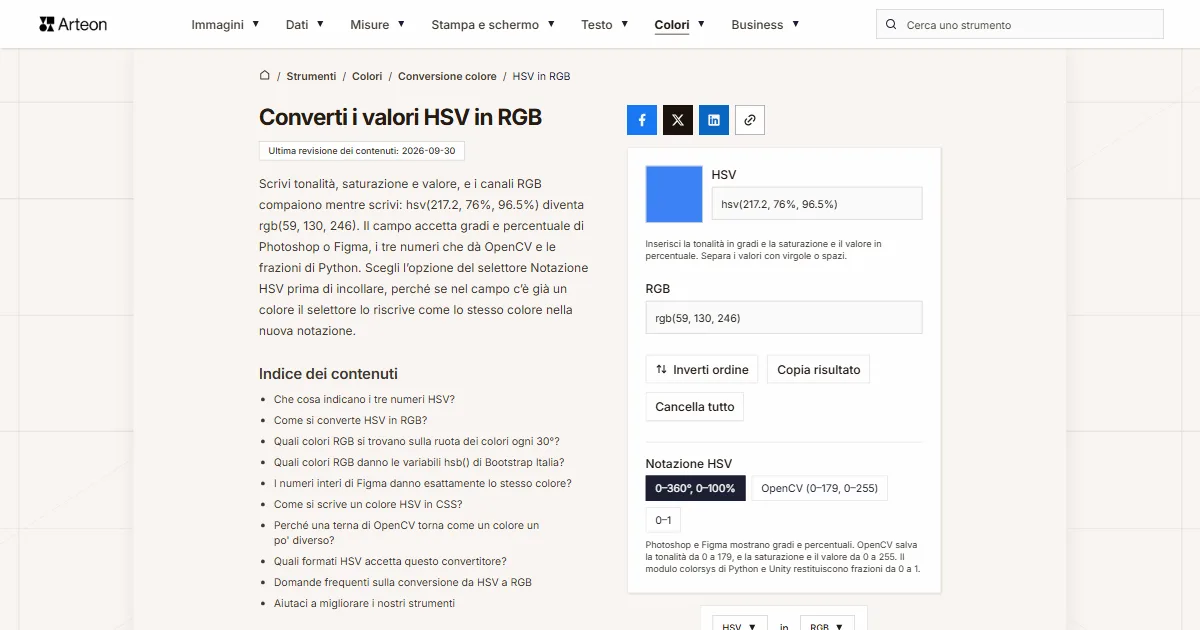Open 'Quali formati HSV accetta questo convertitore?'
Image resolution: width=1200 pixels, height=630 pixels.
pyautogui.click(x=390, y=561)
